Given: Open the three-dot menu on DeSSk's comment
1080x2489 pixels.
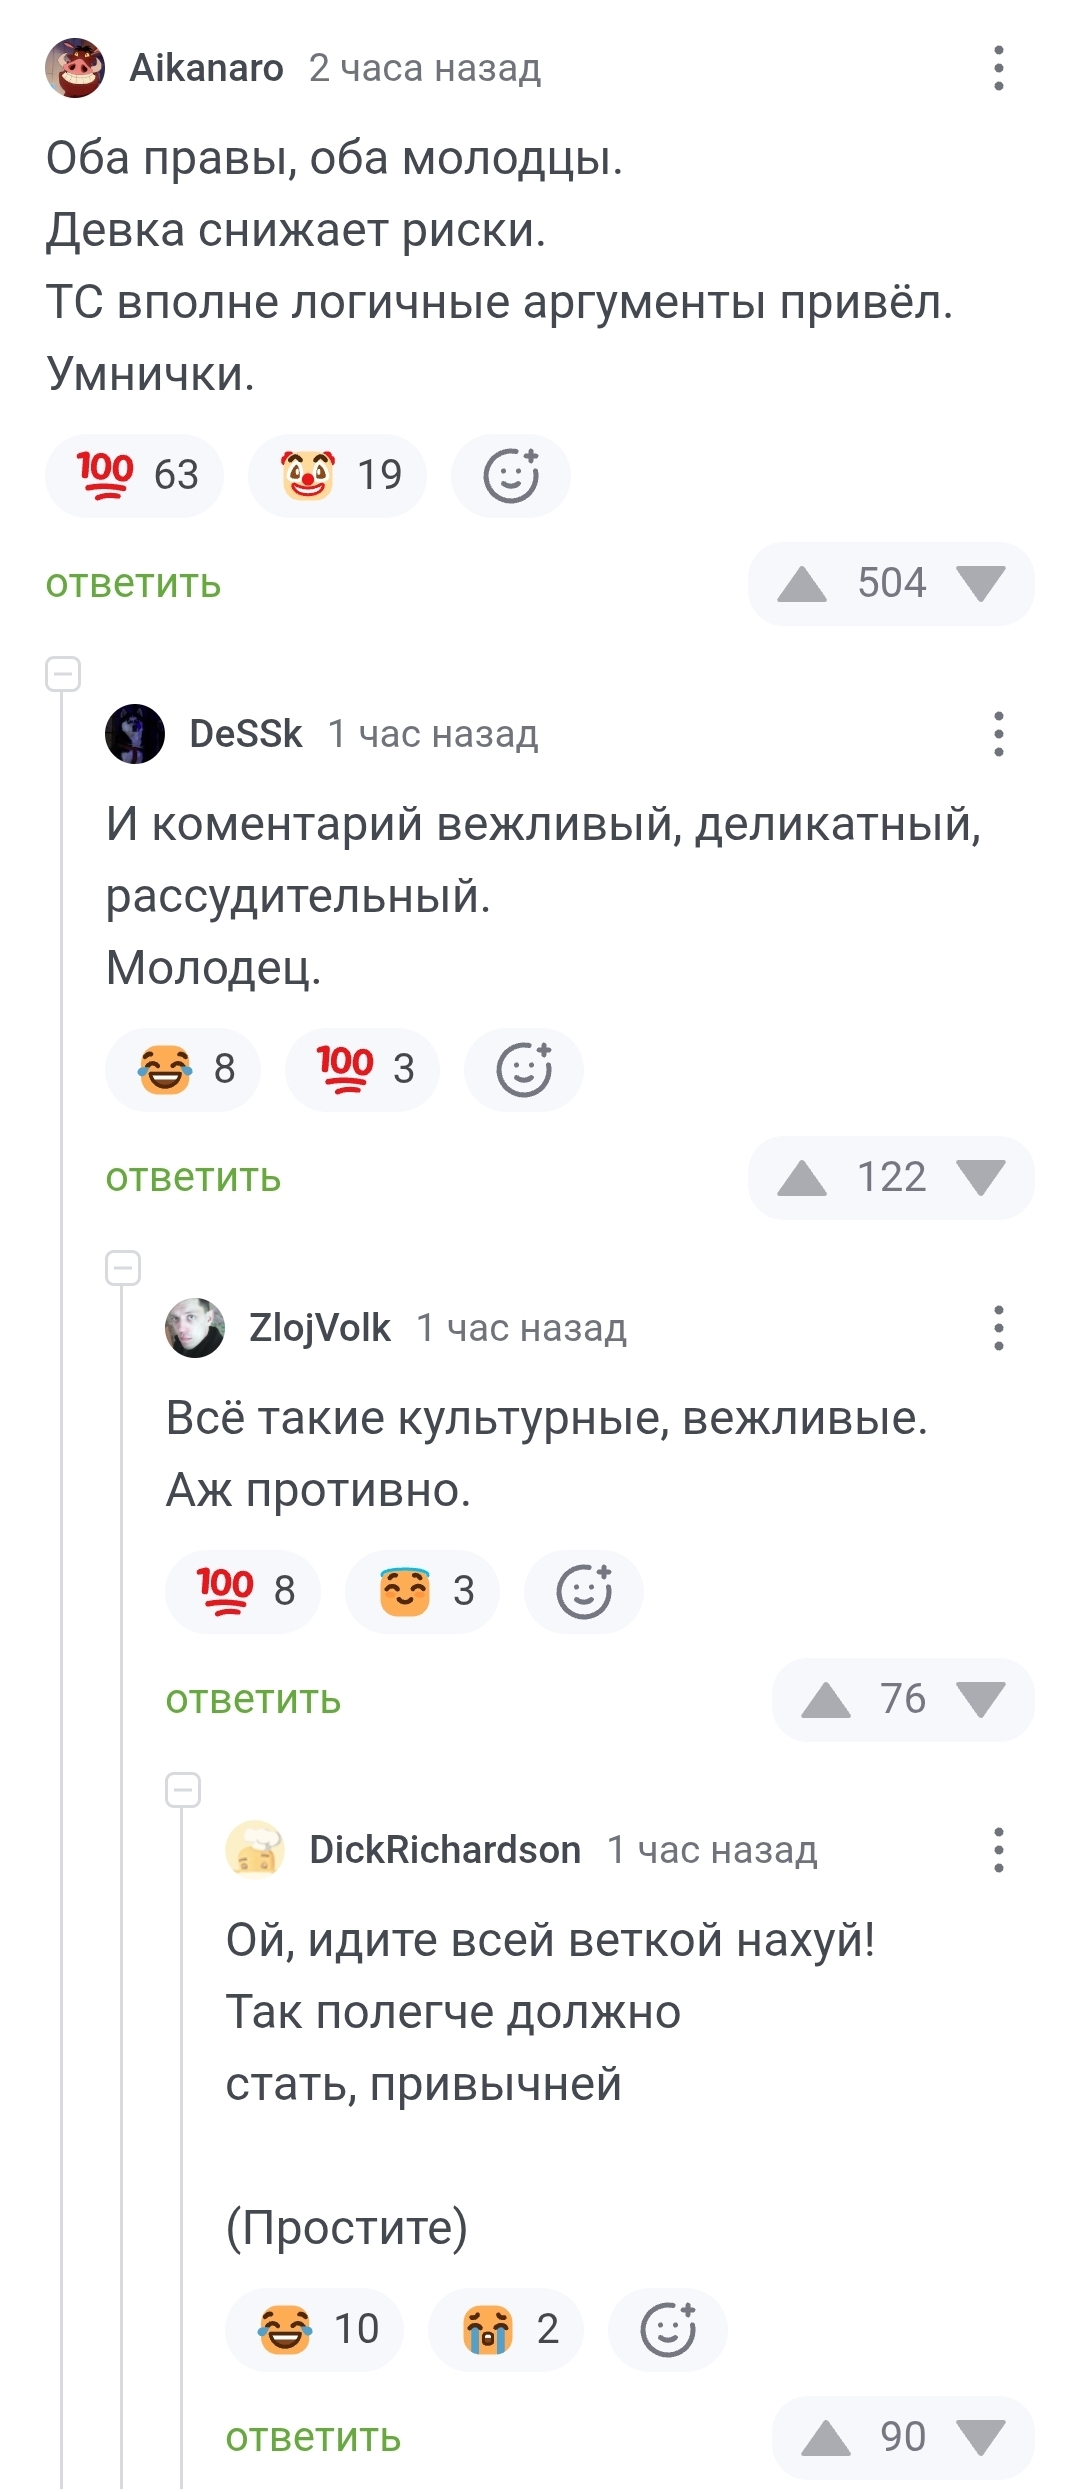Looking at the screenshot, I should pyautogui.click(x=998, y=734).
